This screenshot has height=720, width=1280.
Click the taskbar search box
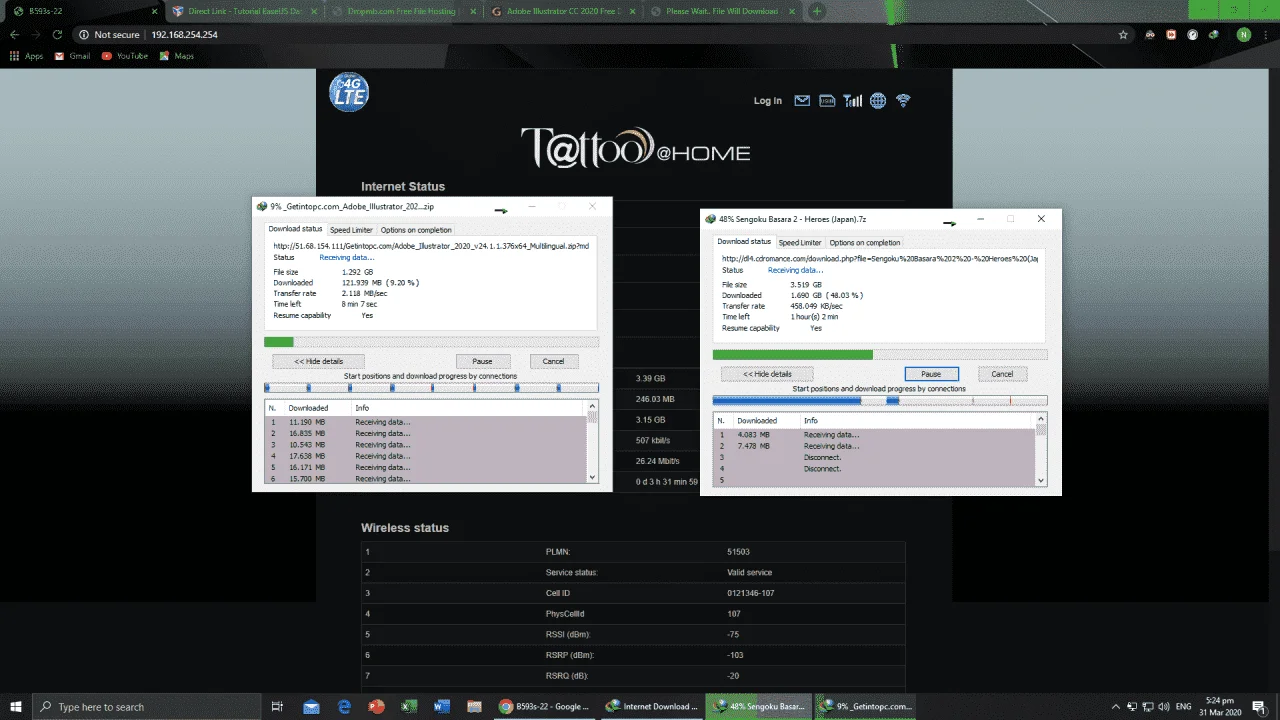click(146, 706)
